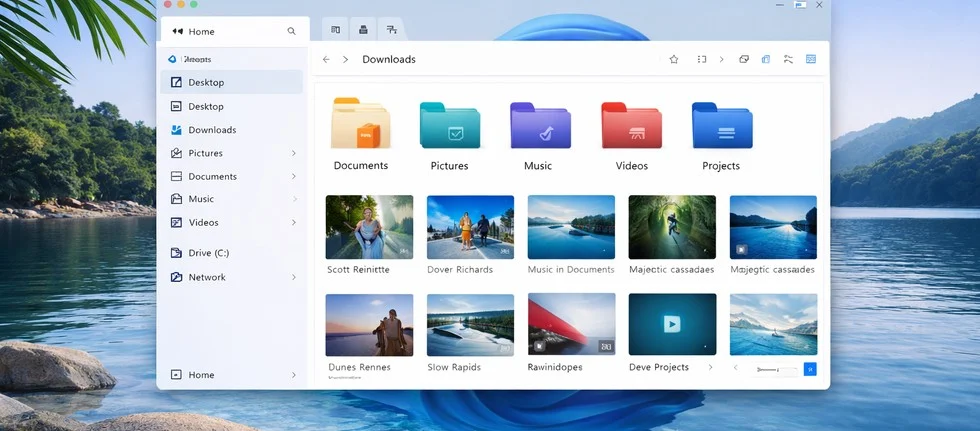Select Downloads in the sidebar

[212, 130]
